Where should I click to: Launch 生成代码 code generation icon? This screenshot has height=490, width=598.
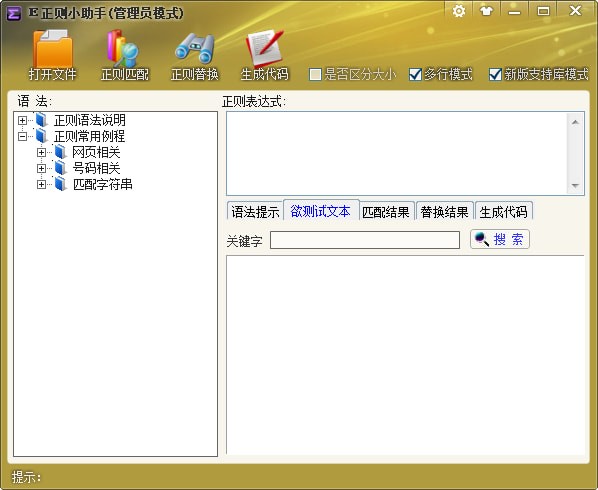(x=265, y=48)
